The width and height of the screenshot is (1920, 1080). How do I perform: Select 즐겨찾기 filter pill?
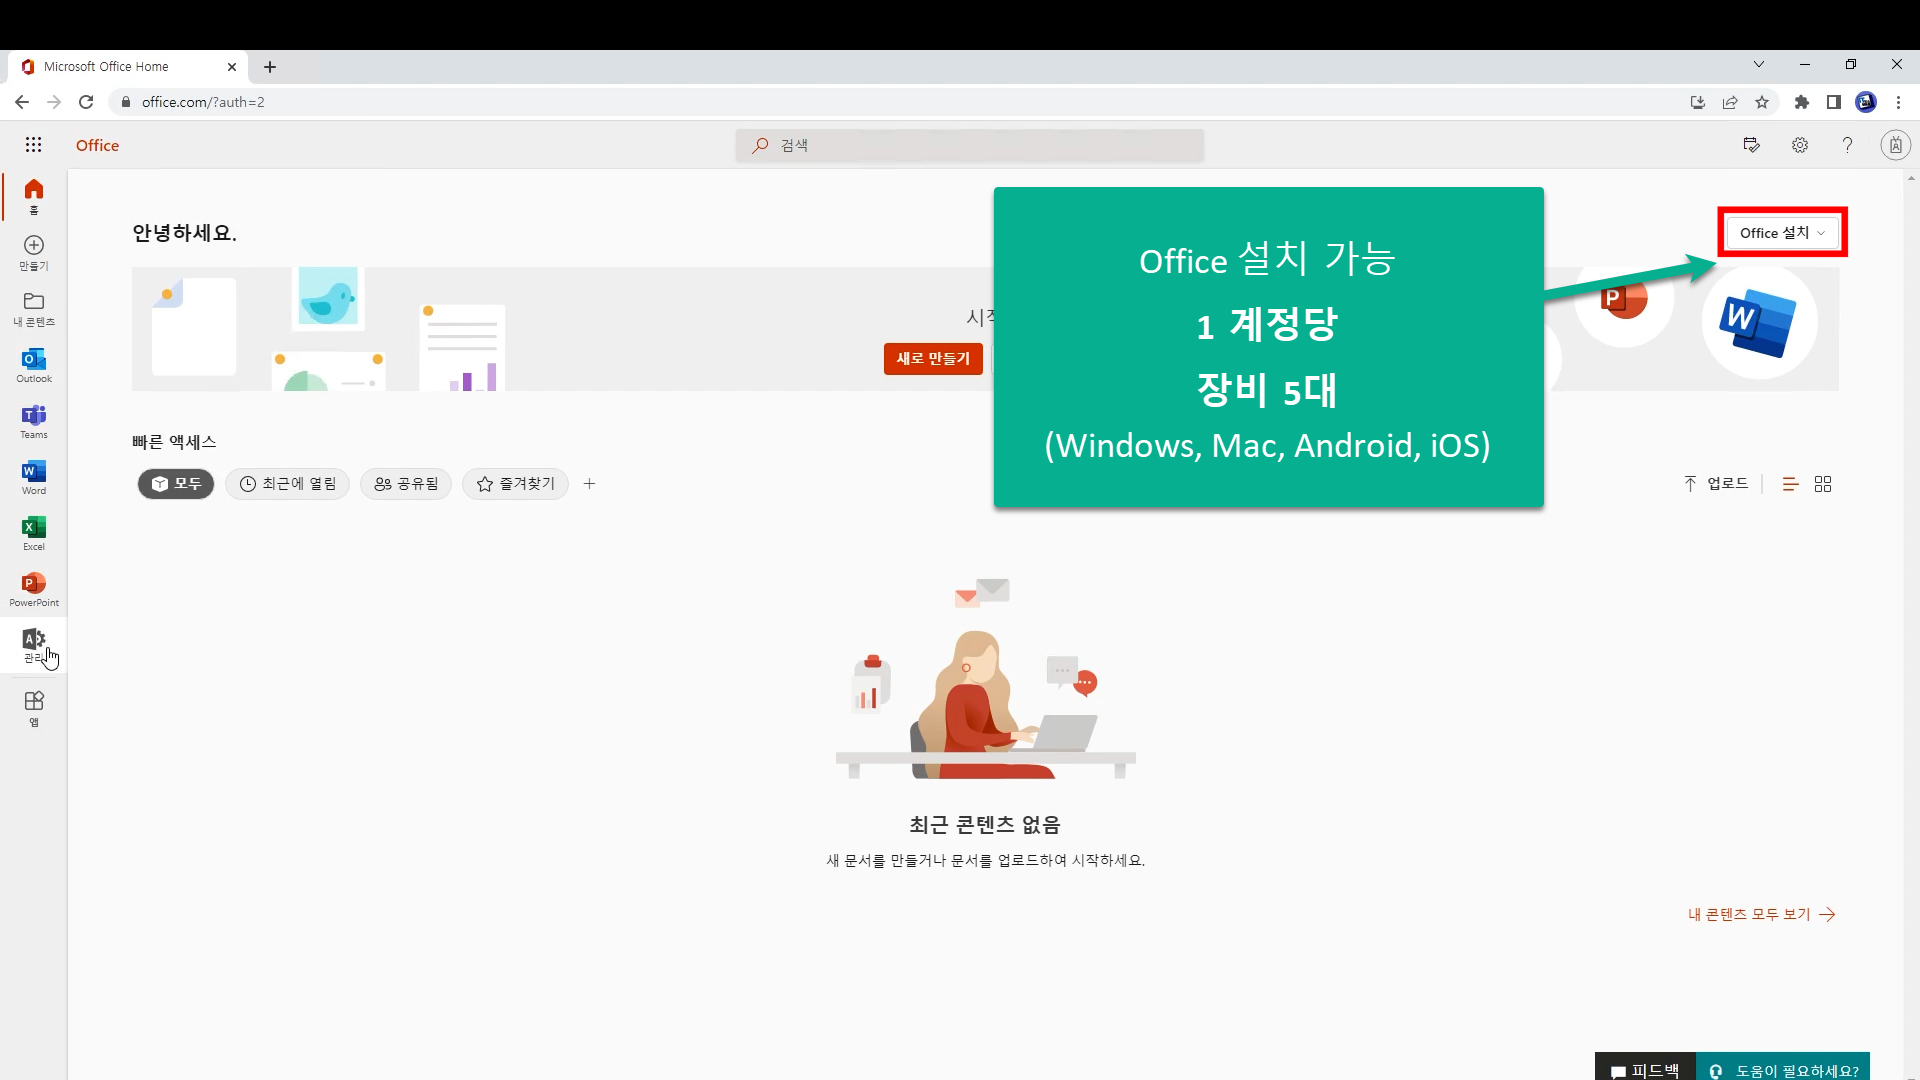point(515,484)
